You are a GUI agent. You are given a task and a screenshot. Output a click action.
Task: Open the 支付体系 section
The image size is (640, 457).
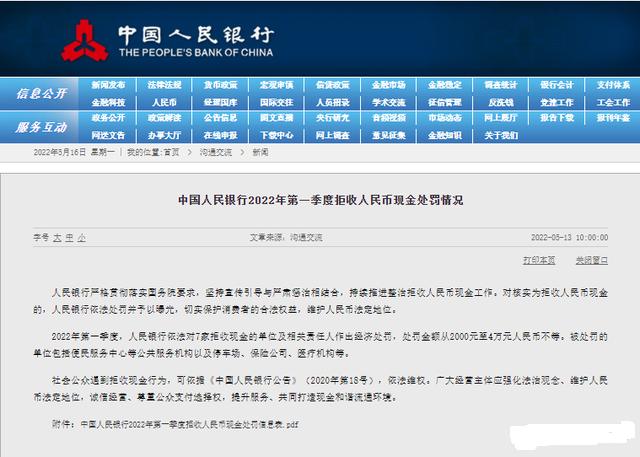point(613,85)
